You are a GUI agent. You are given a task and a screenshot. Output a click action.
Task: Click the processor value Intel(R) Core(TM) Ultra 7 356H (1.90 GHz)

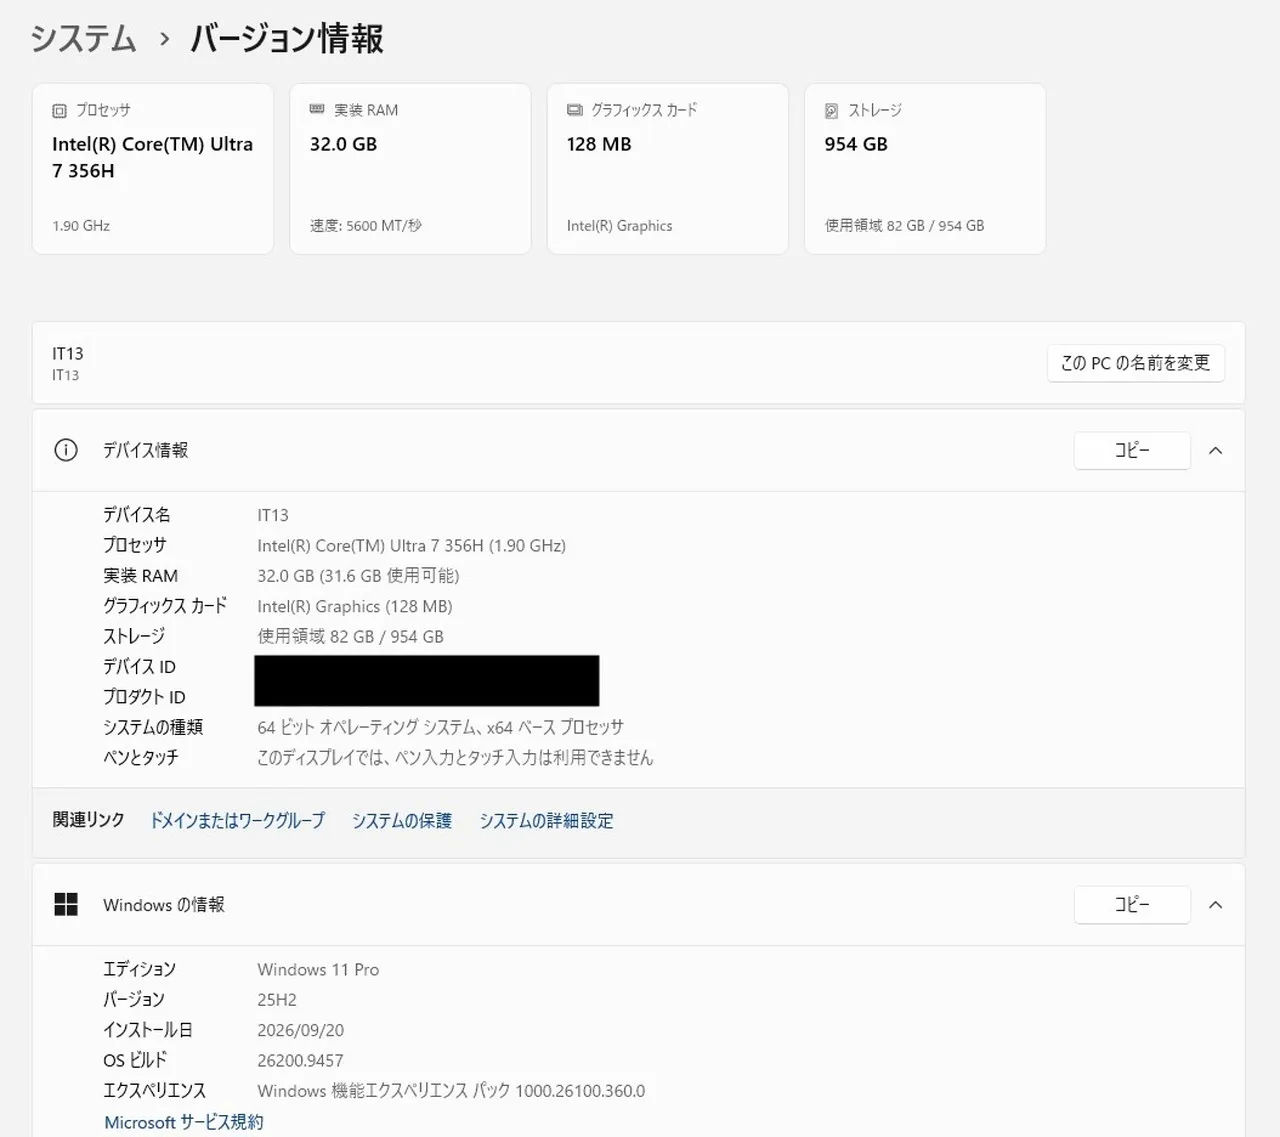coord(411,546)
